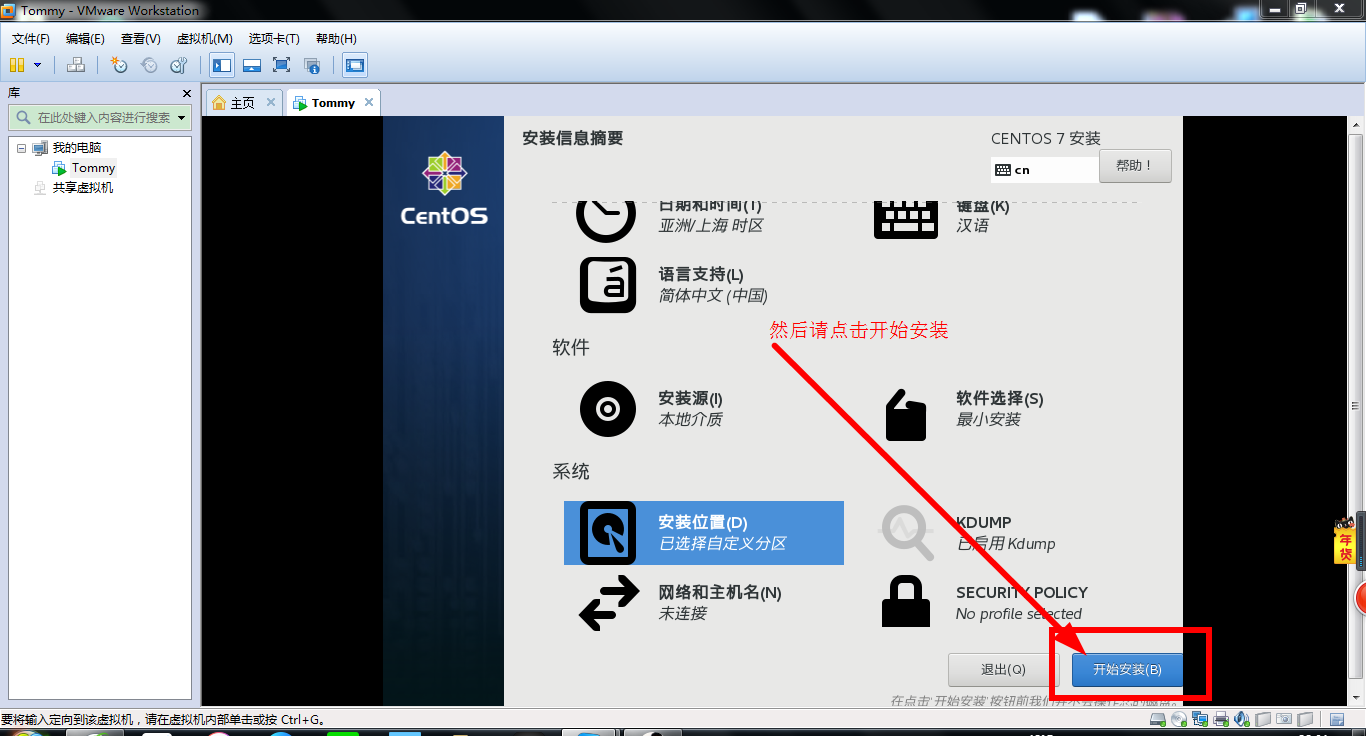Click the sound card status icon
Screen dimensions: 1366x736
(1242, 719)
